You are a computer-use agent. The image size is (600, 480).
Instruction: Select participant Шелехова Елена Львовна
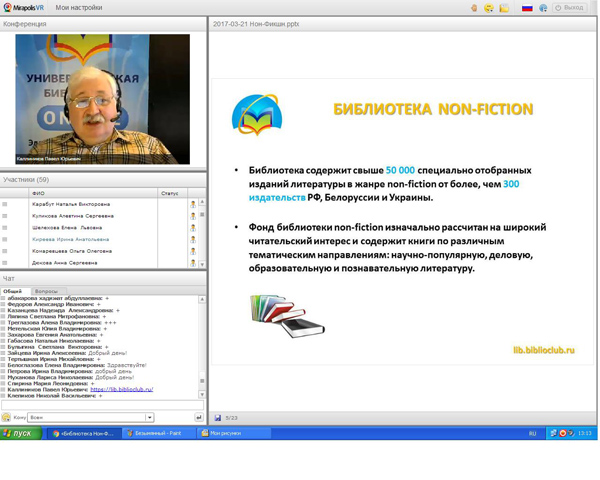[67, 228]
